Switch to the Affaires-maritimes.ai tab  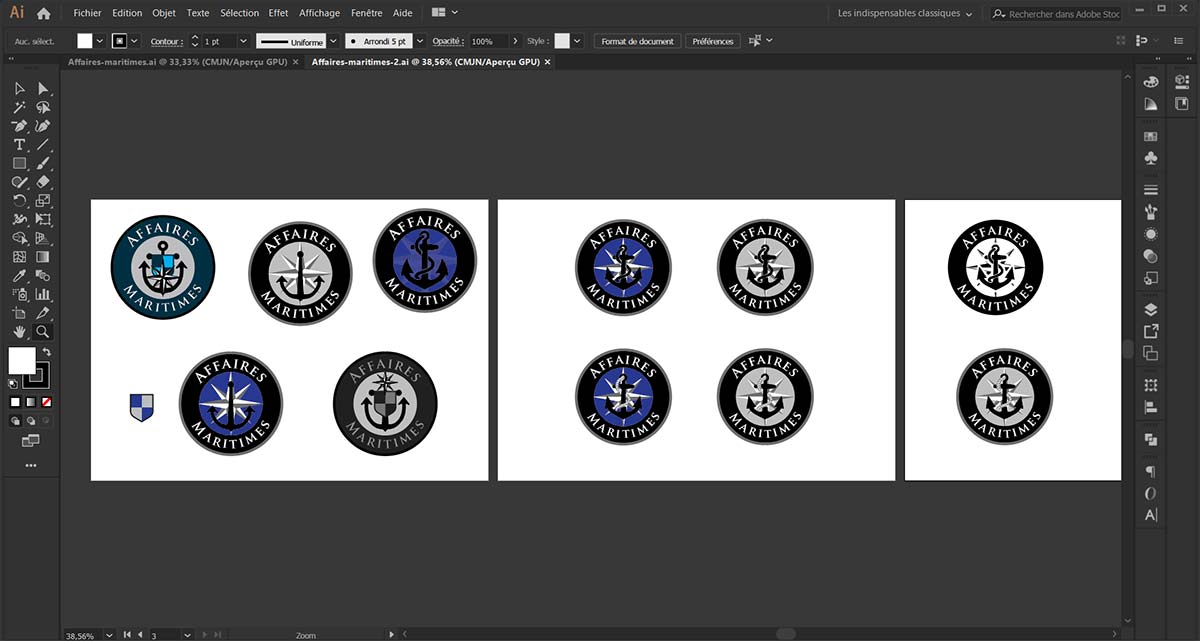click(x=175, y=62)
